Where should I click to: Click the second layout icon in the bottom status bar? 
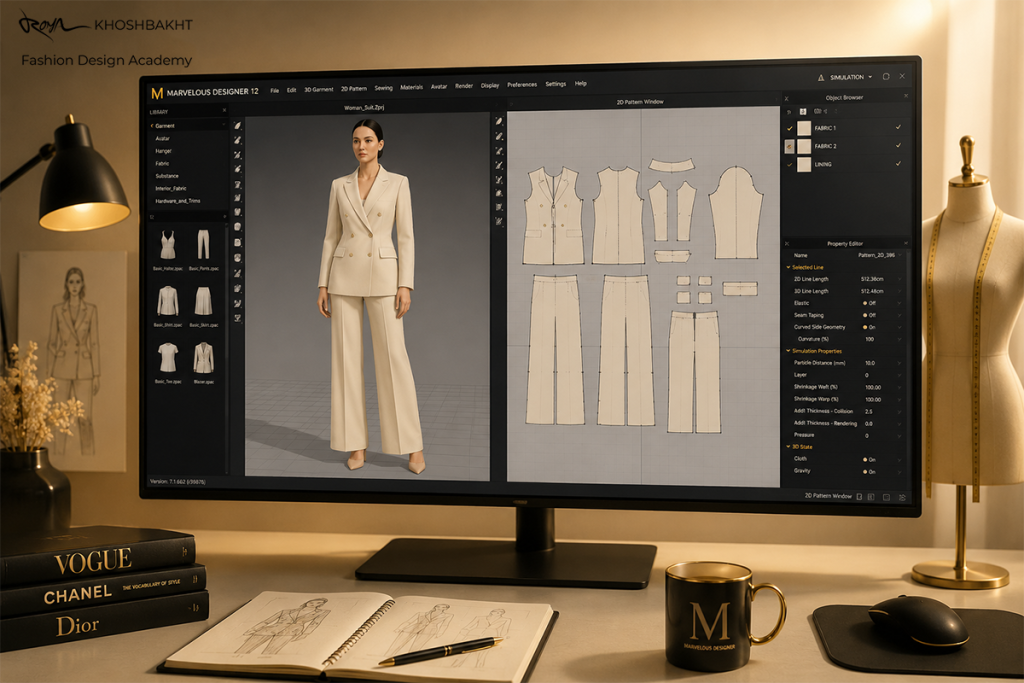click(x=871, y=497)
